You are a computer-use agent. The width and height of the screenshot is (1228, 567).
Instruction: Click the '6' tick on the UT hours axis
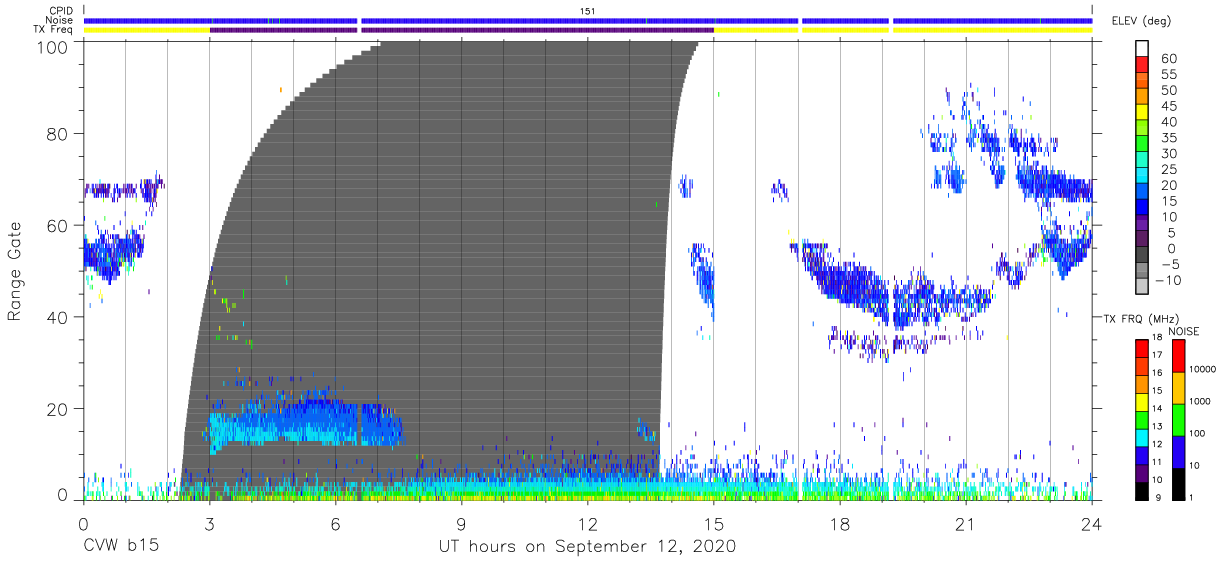pos(335,524)
